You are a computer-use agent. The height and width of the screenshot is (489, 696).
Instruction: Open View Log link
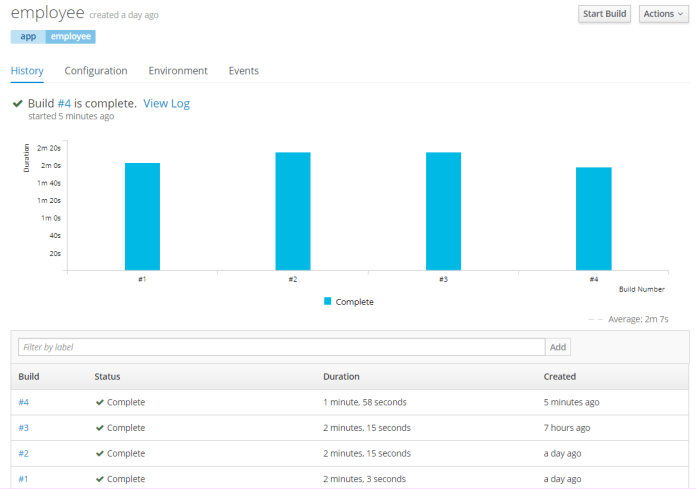166,103
